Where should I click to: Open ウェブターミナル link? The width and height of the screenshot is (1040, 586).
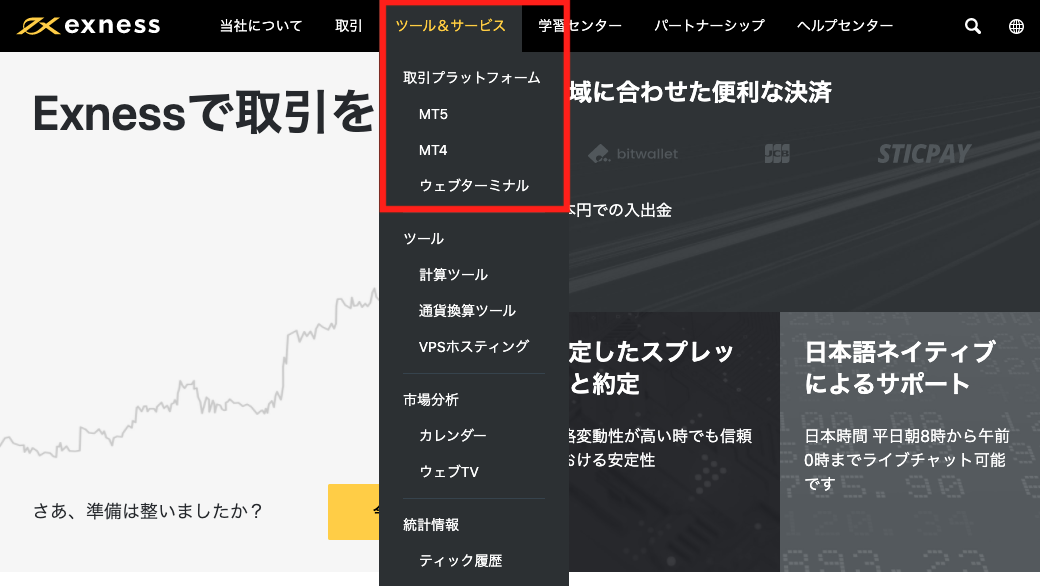(474, 186)
